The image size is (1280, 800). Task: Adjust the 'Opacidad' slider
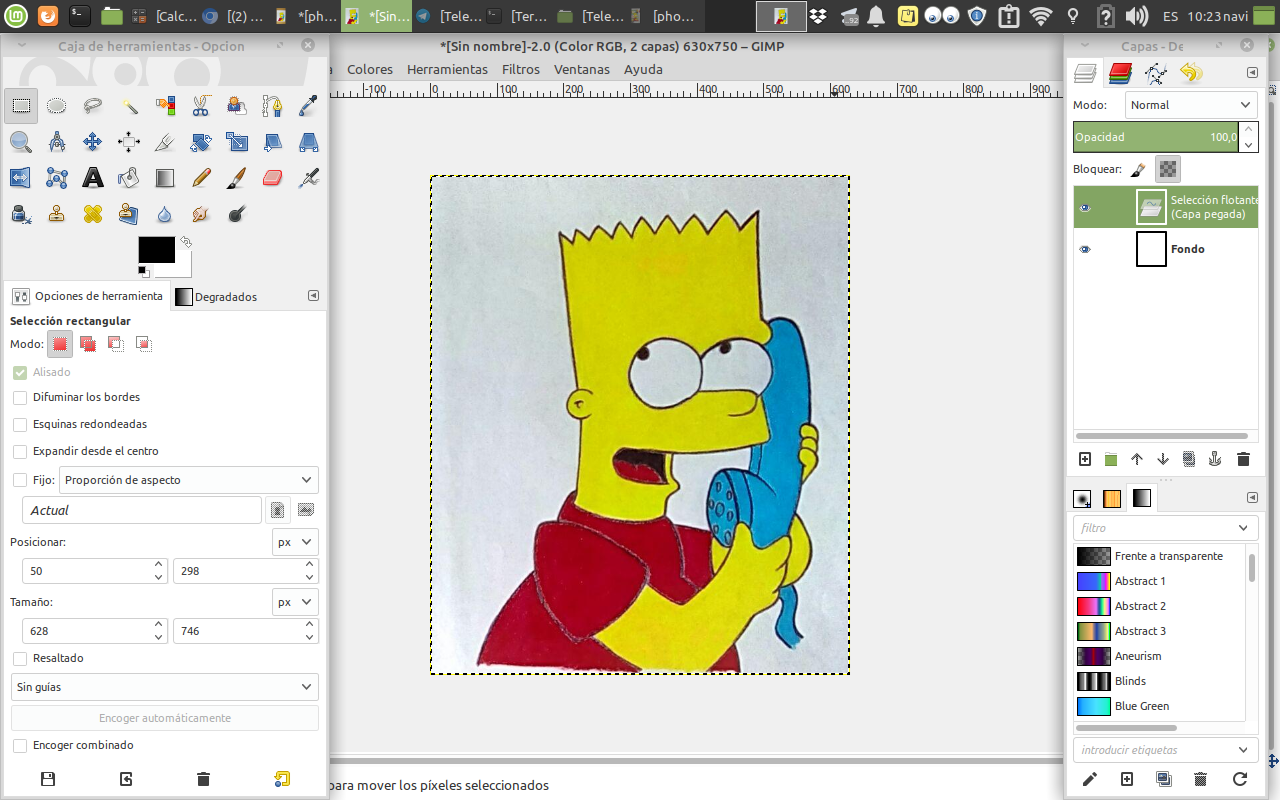1157,137
